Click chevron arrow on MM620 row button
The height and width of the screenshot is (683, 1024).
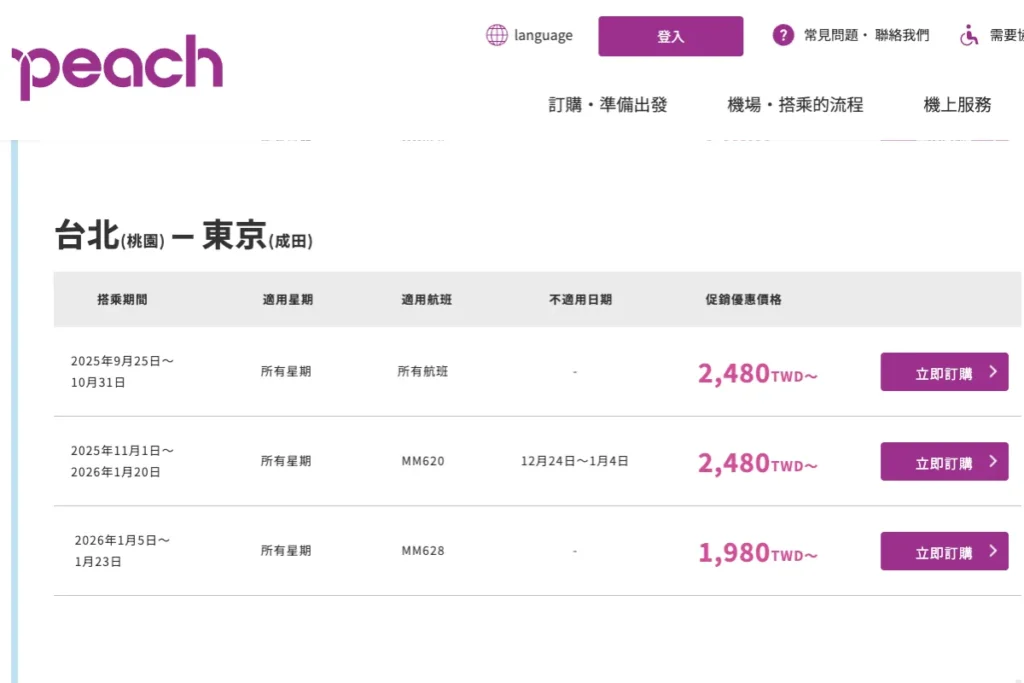(993, 461)
